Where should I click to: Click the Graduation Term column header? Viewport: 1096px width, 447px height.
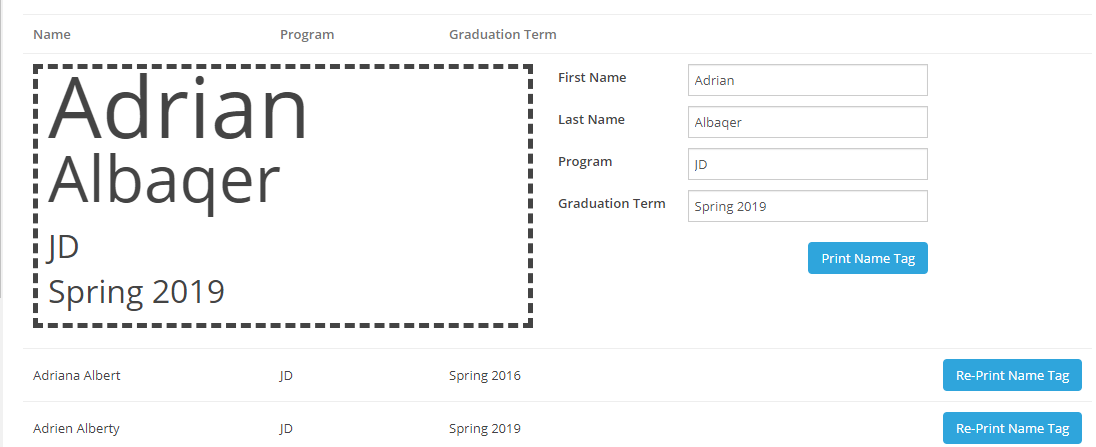[x=502, y=35]
